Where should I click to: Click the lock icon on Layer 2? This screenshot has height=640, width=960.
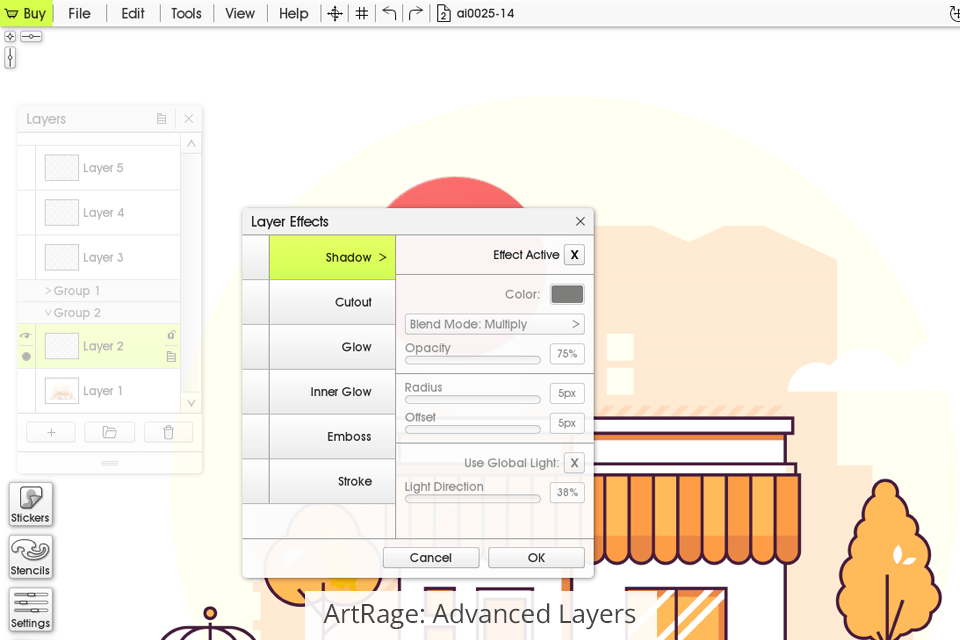(x=171, y=335)
